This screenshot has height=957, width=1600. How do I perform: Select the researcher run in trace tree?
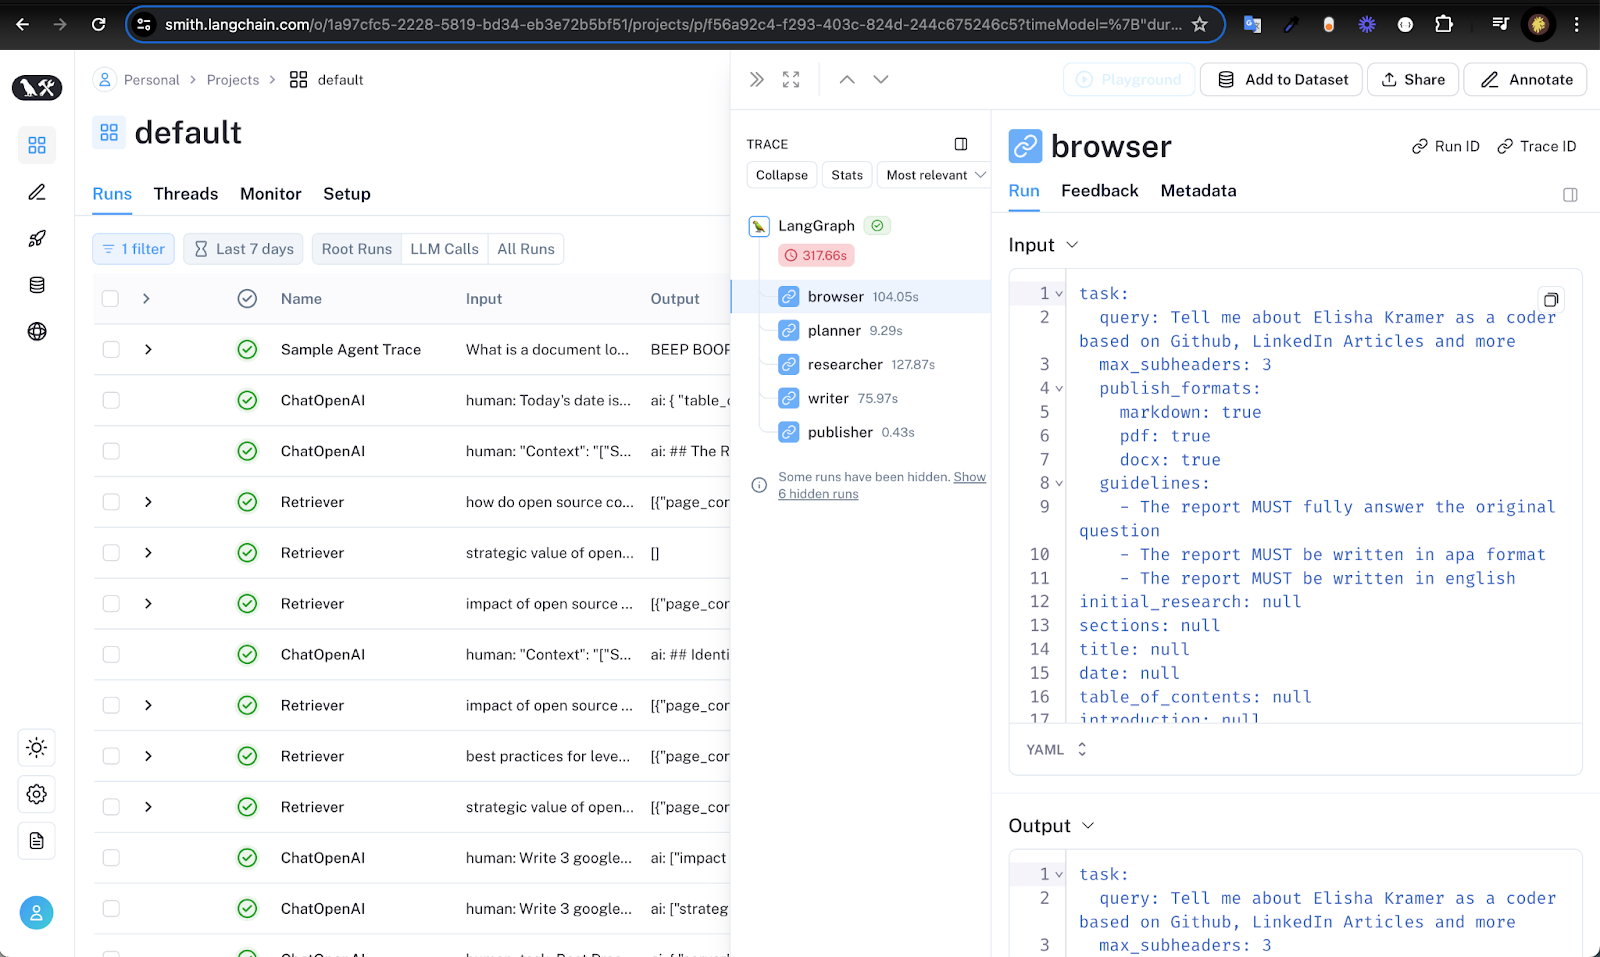845,365
